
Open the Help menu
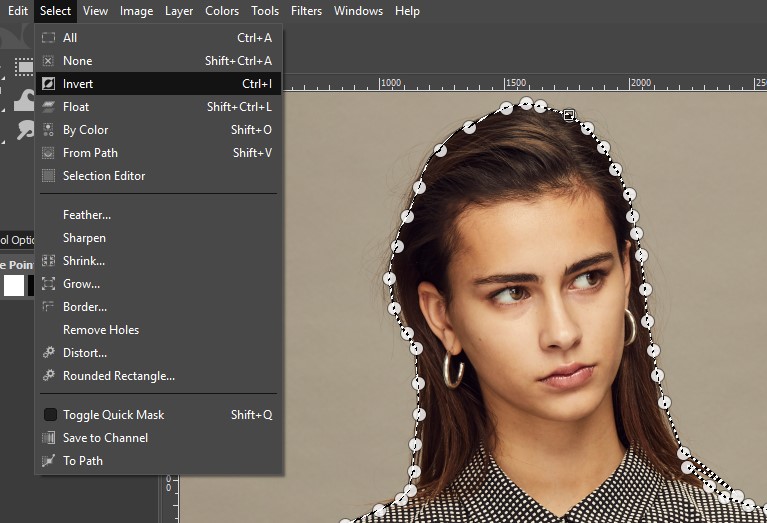click(407, 11)
